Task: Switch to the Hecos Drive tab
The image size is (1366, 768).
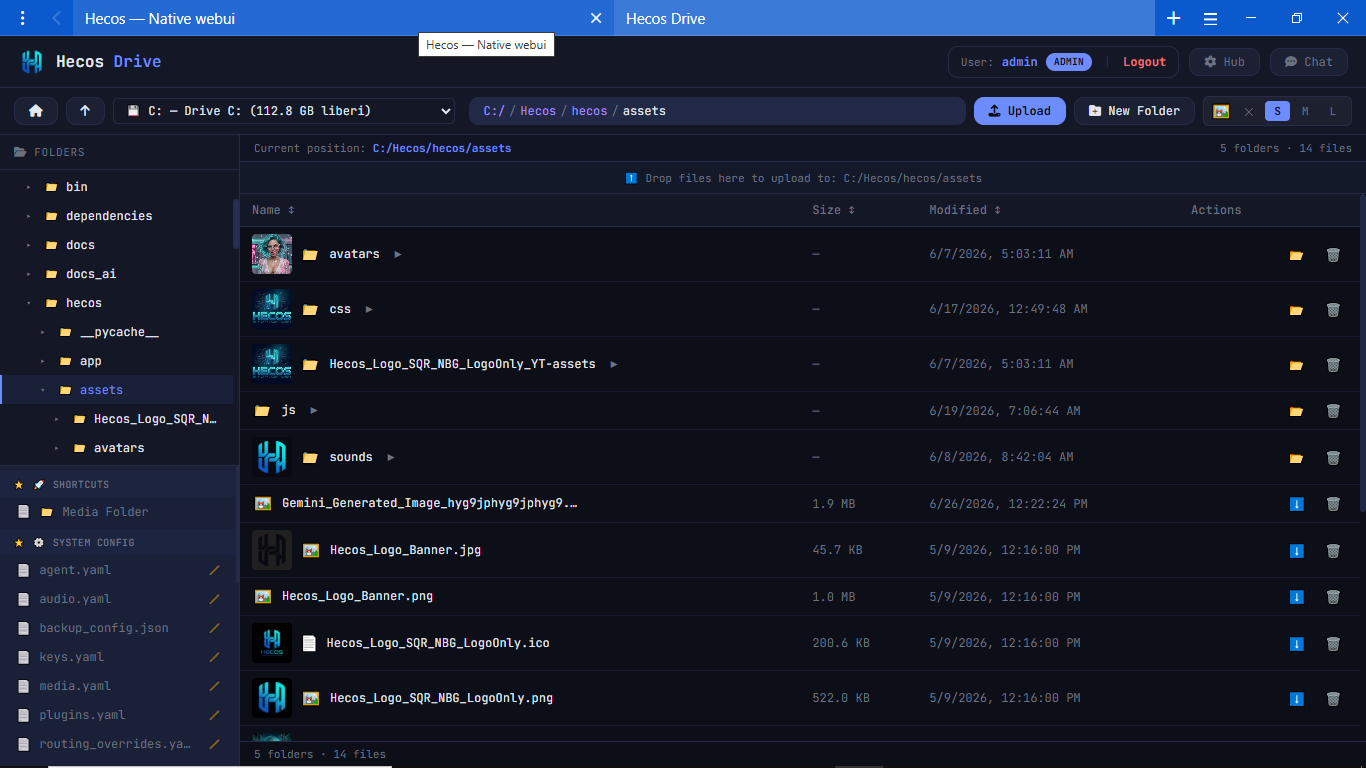Action: [884, 18]
